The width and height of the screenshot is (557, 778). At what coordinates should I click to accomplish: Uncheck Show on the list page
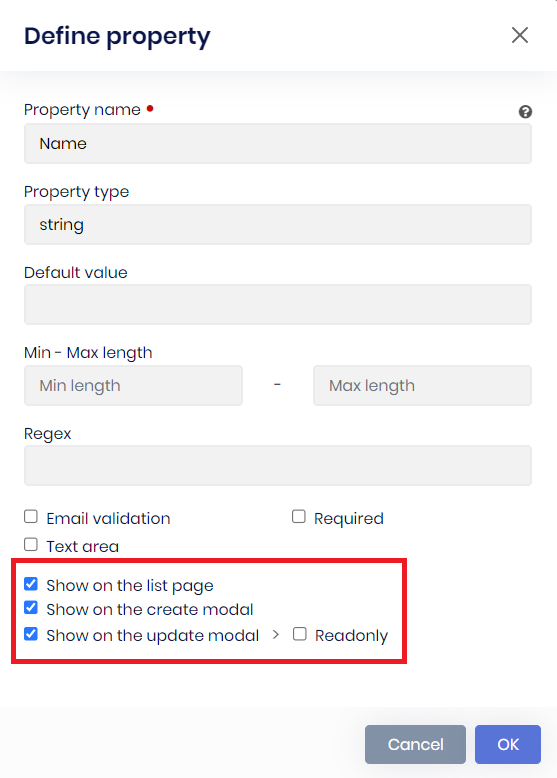(31, 584)
